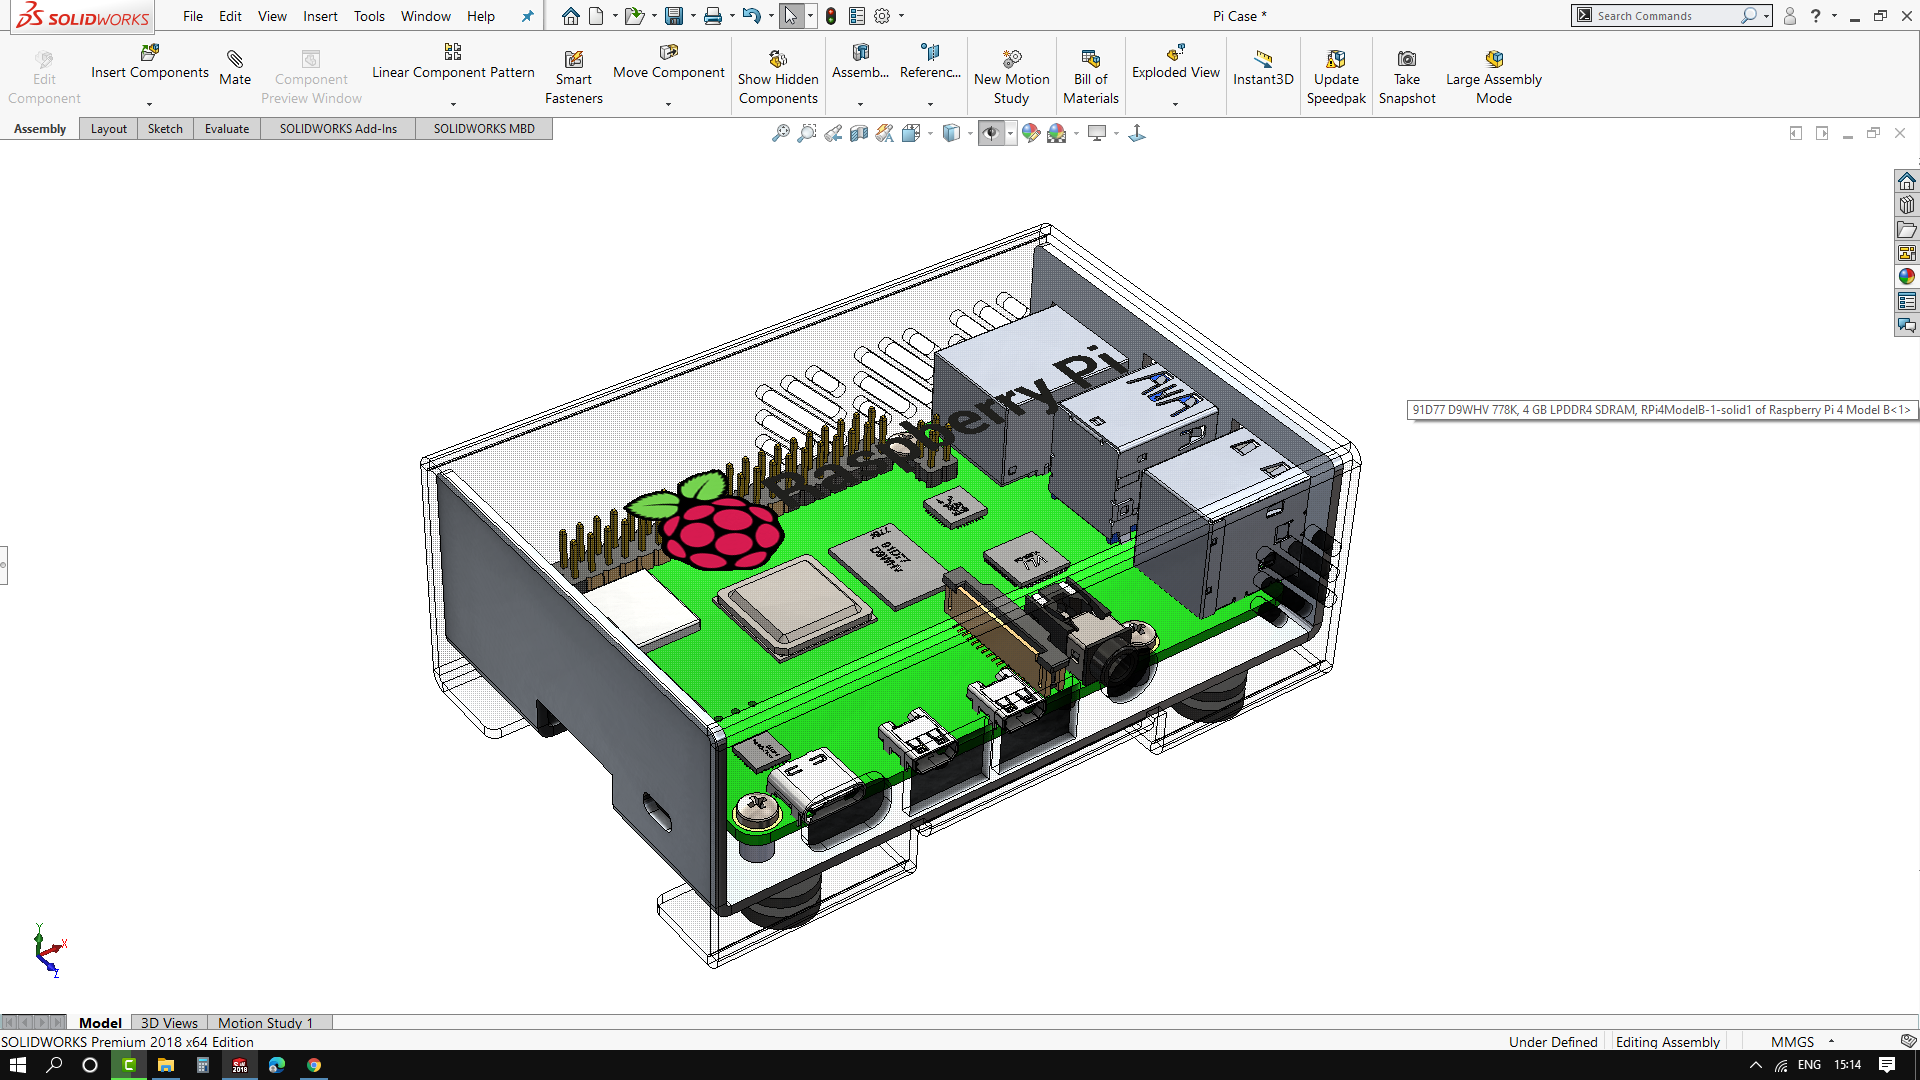Toggle the Select cursor tool

791,16
